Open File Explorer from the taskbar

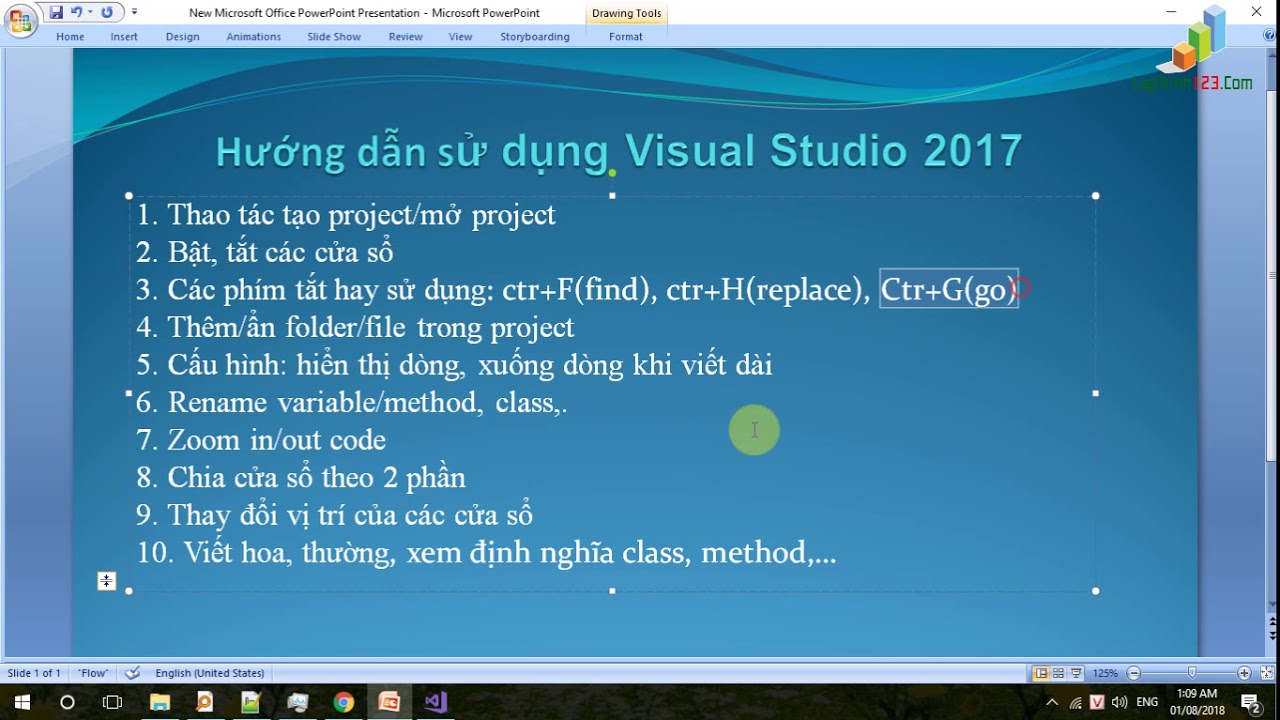[160, 702]
